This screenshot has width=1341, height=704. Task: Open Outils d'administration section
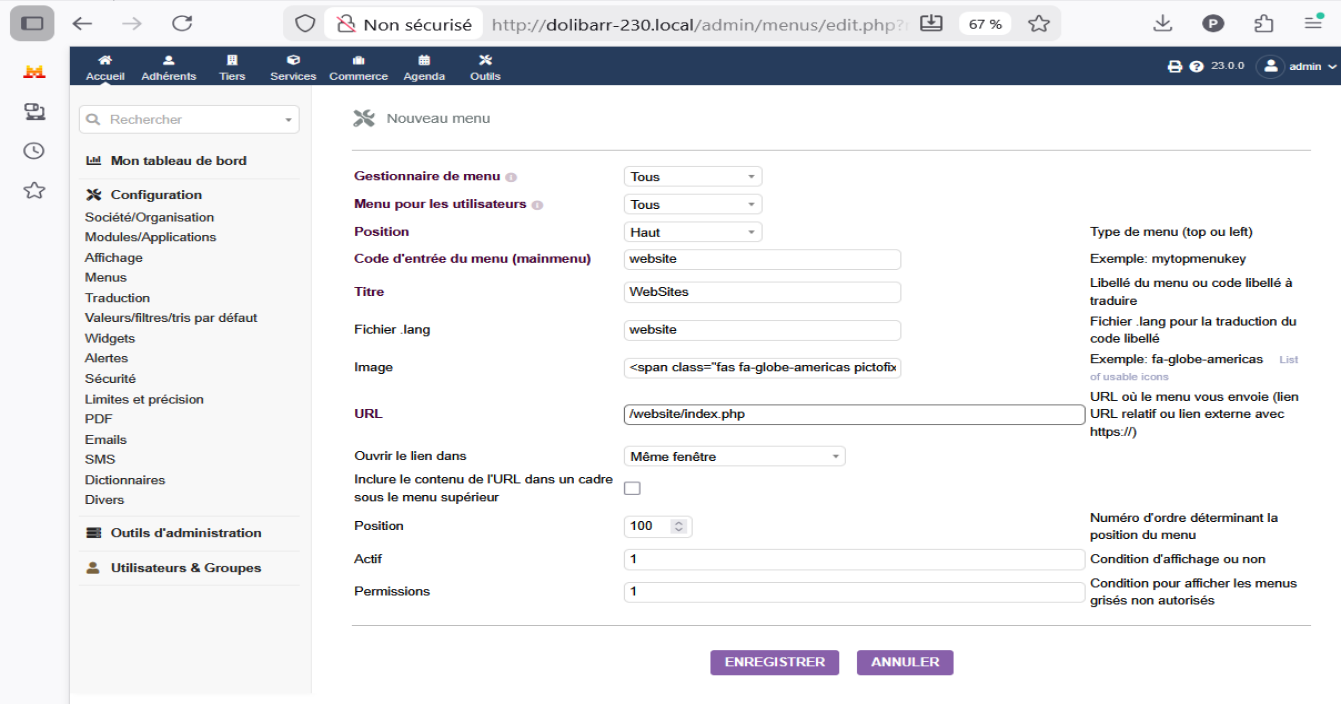coord(186,533)
